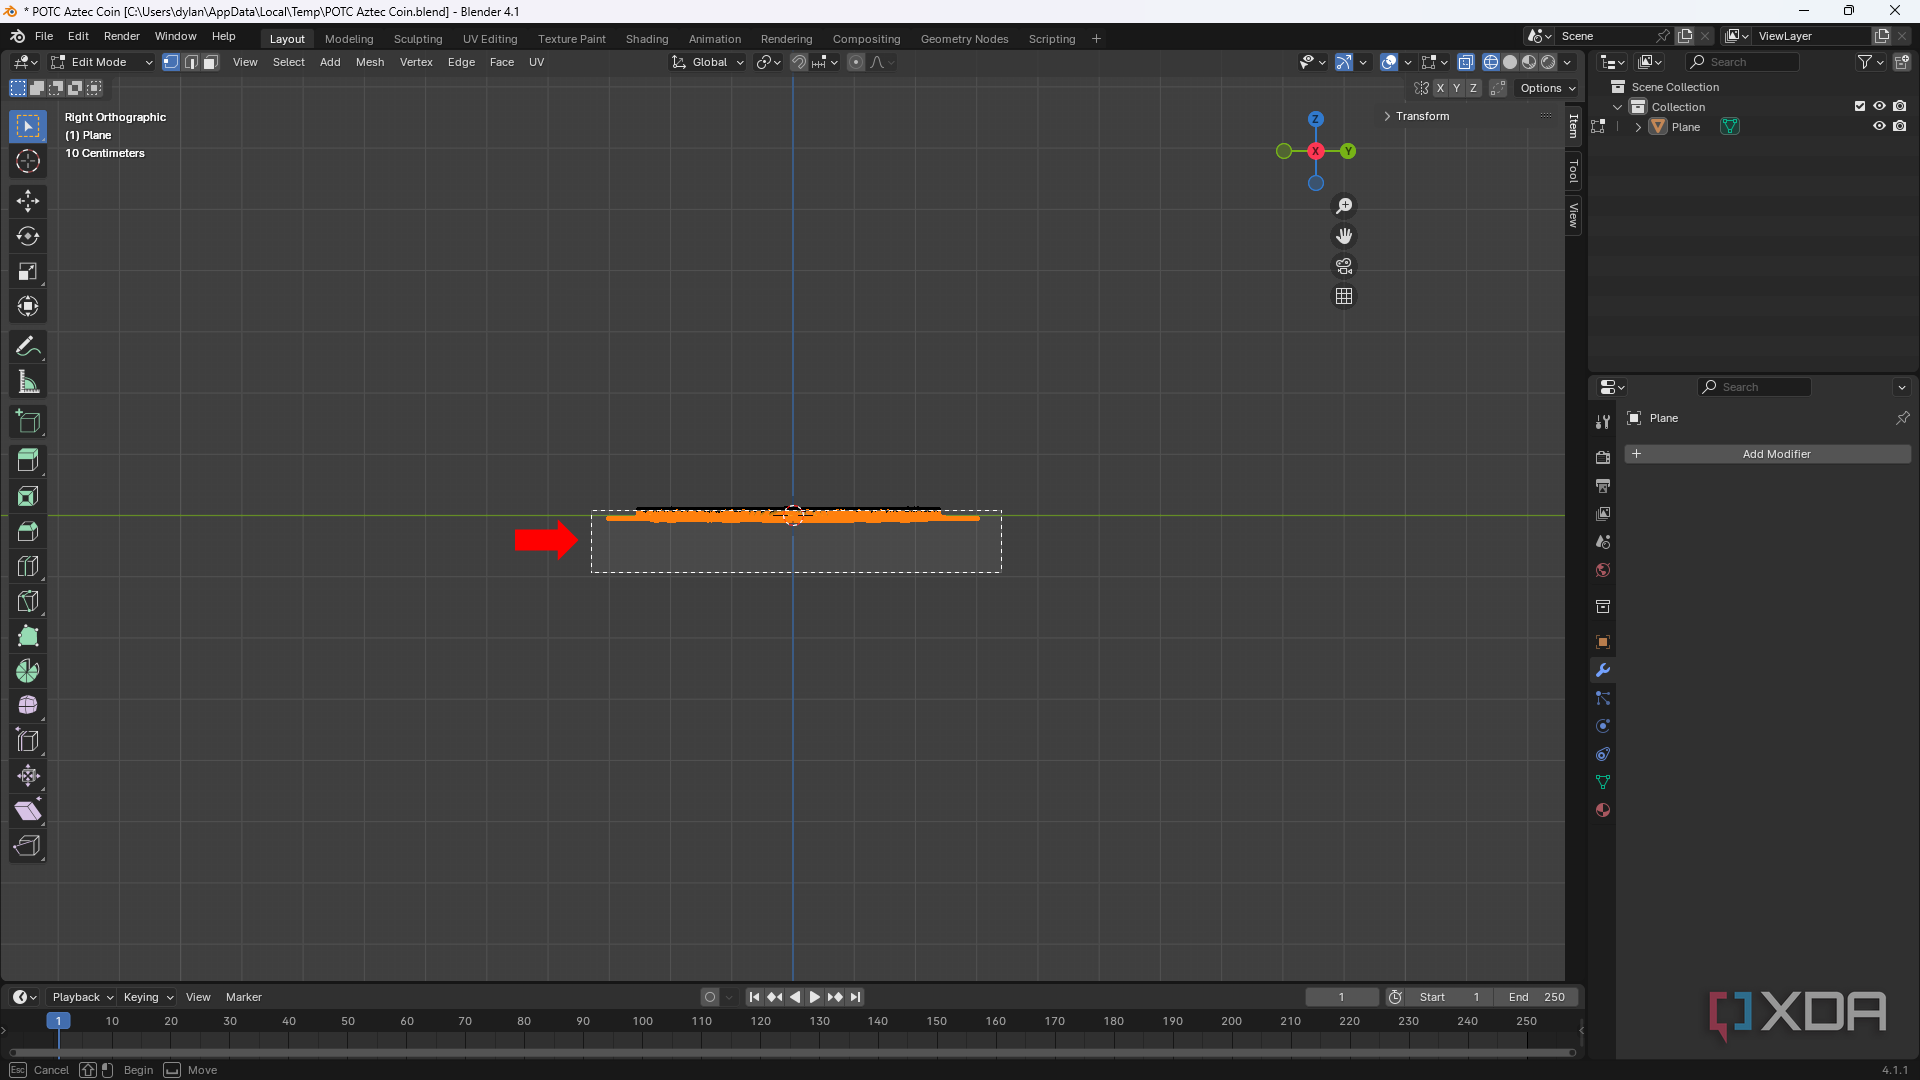
Task: Jump to the last frame playback control
Action: pos(856,997)
